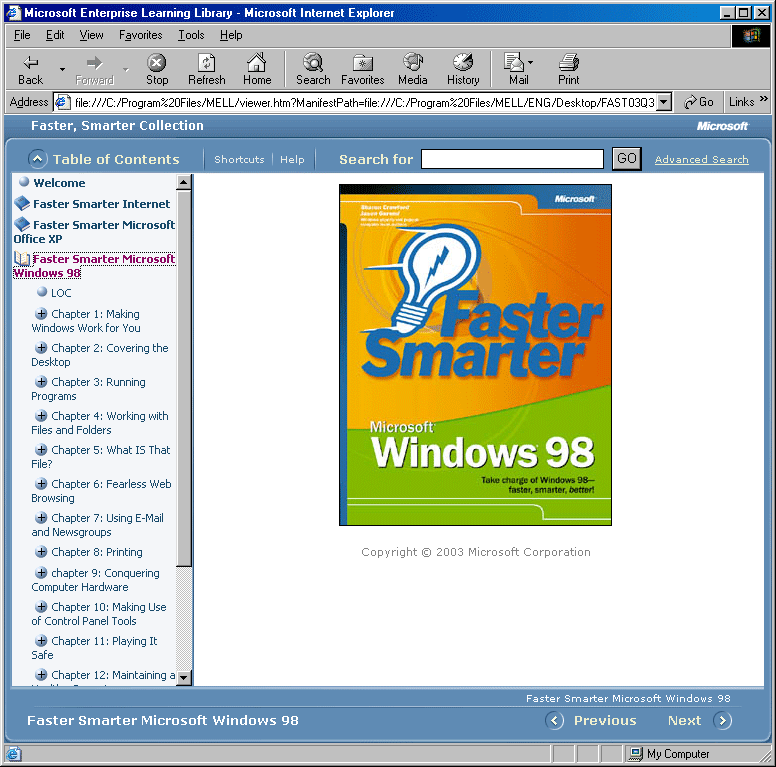This screenshot has width=776, height=767.
Task: Click the Refresh toolbar icon
Action: (206, 62)
